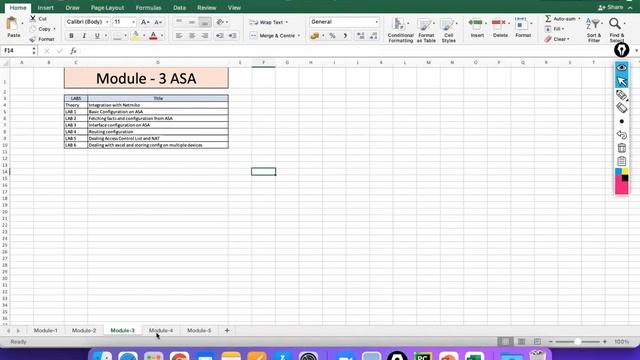This screenshot has width=640, height=360.
Task: Increase font size with large A icon
Action: 145,22
